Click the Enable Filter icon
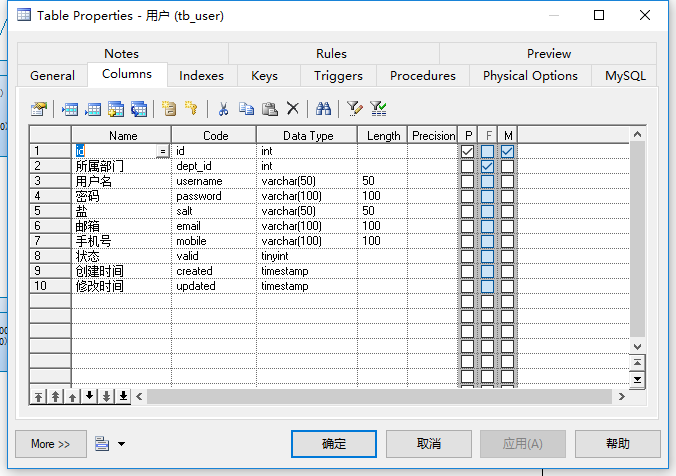This screenshot has width=676, height=476. click(x=378, y=109)
